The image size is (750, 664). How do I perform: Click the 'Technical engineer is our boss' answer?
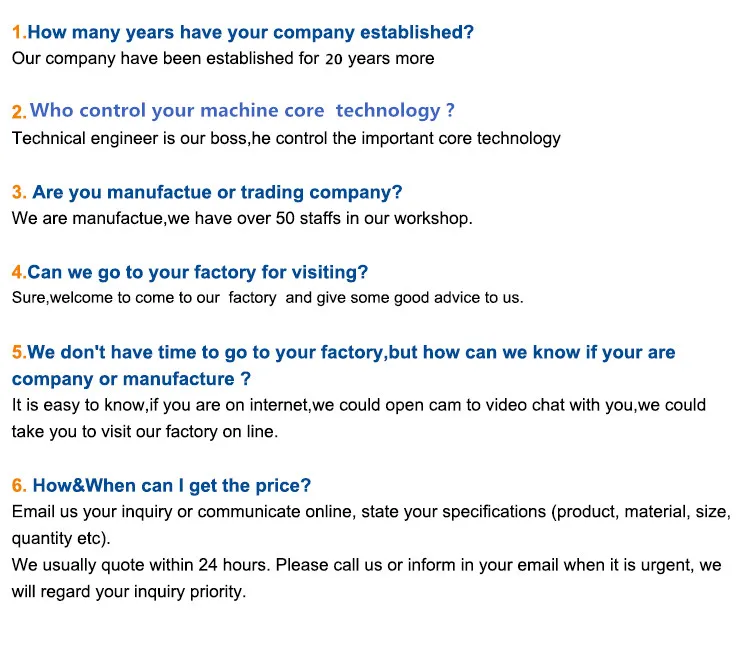tap(286, 138)
